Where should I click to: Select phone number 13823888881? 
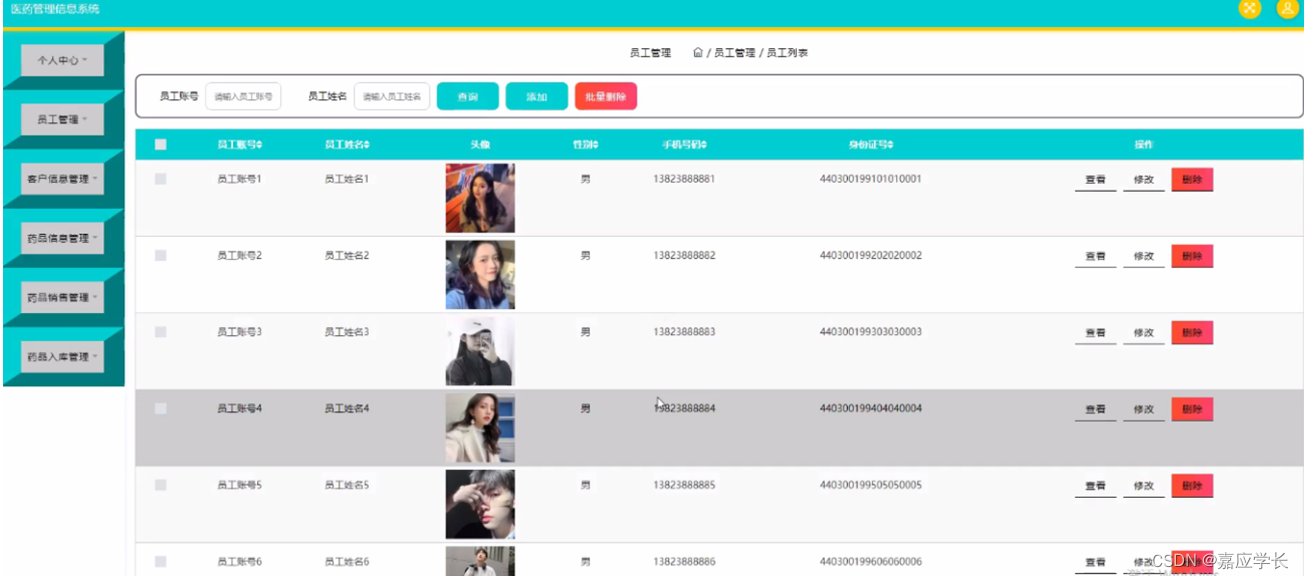click(x=685, y=179)
